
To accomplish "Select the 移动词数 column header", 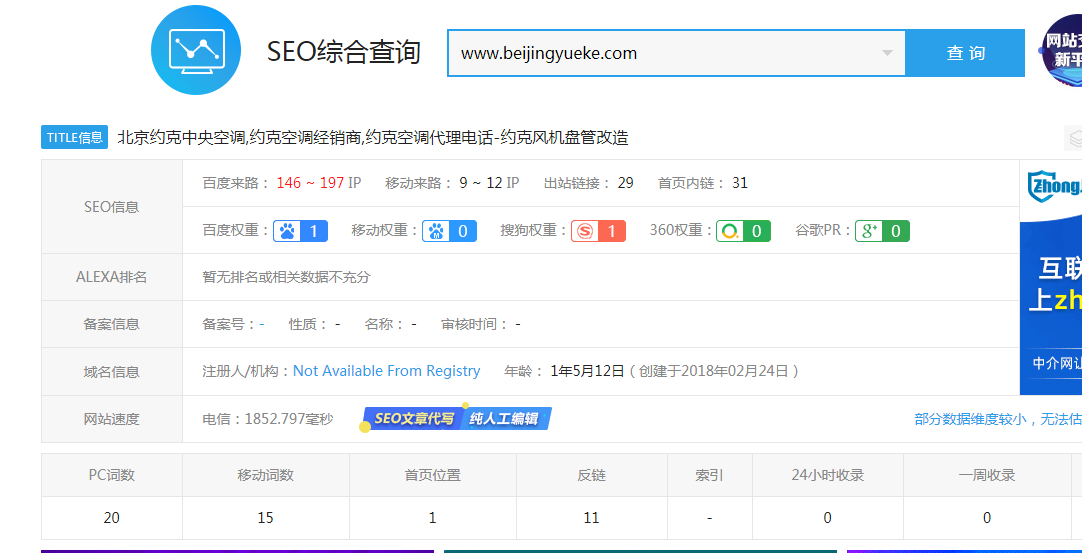I will pos(265,475).
